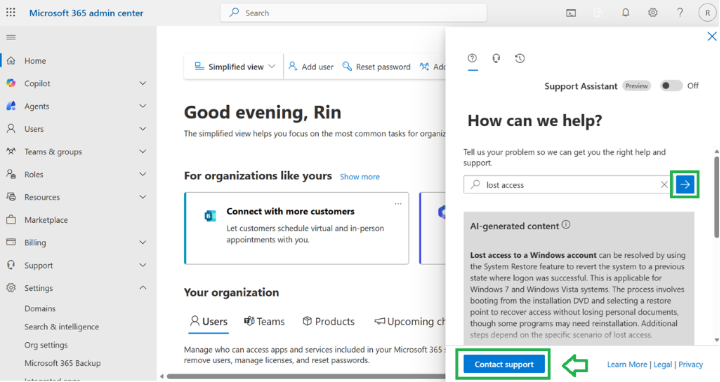
Task: Open account avatar R
Action: [707, 13]
